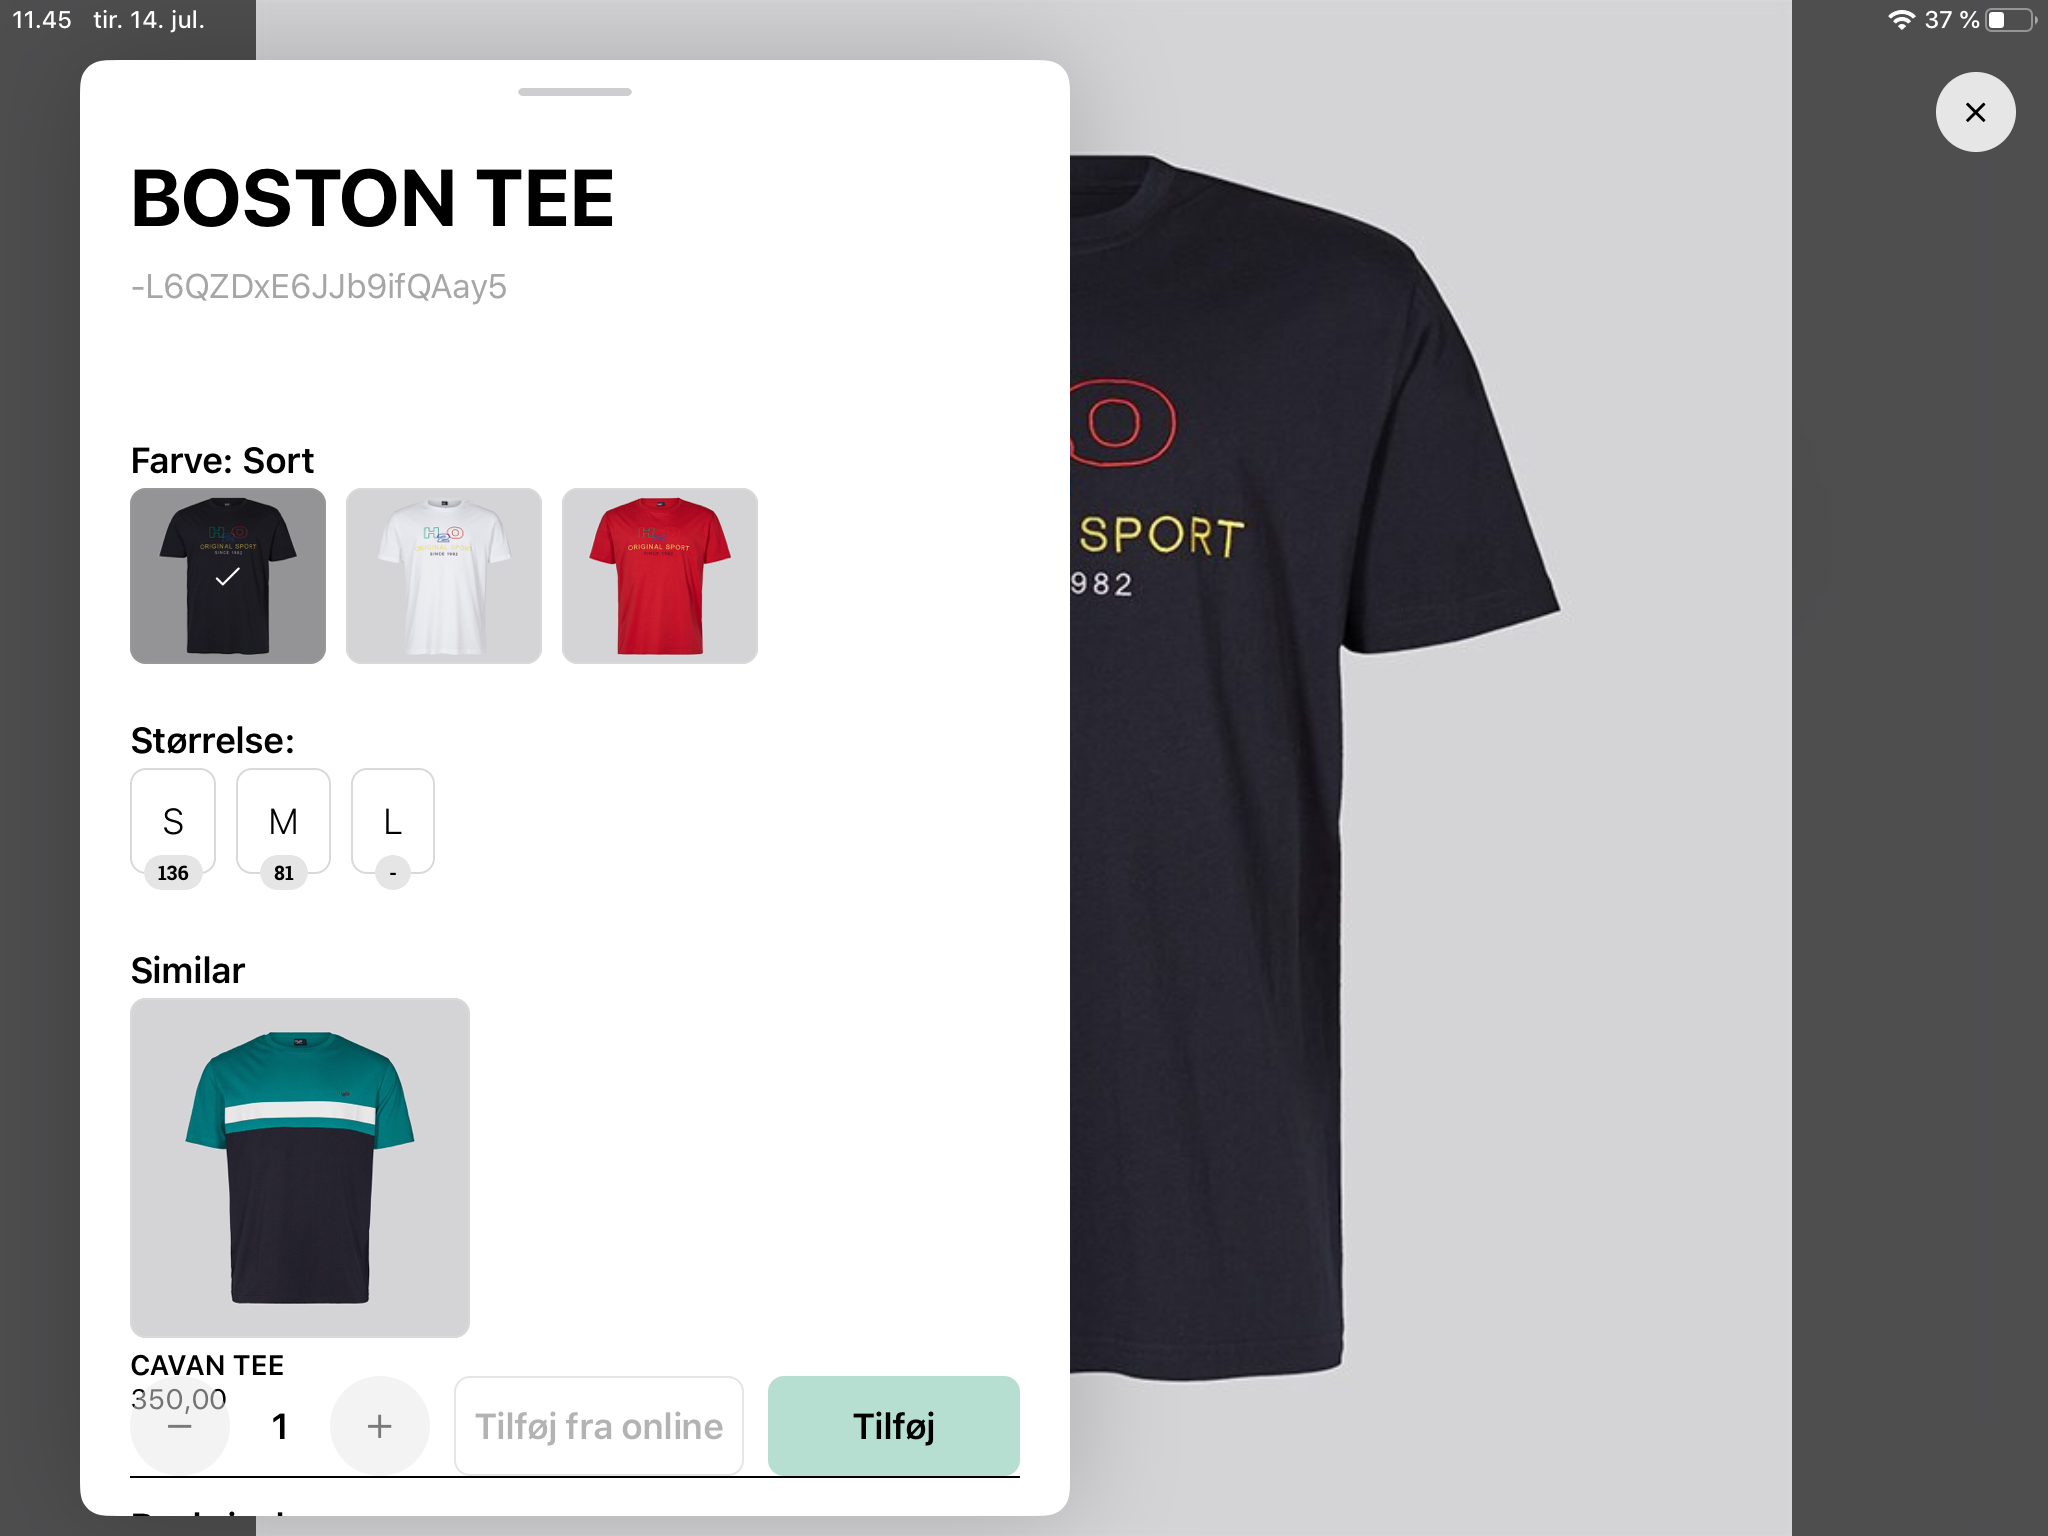Close the product view with X button

click(x=1975, y=112)
